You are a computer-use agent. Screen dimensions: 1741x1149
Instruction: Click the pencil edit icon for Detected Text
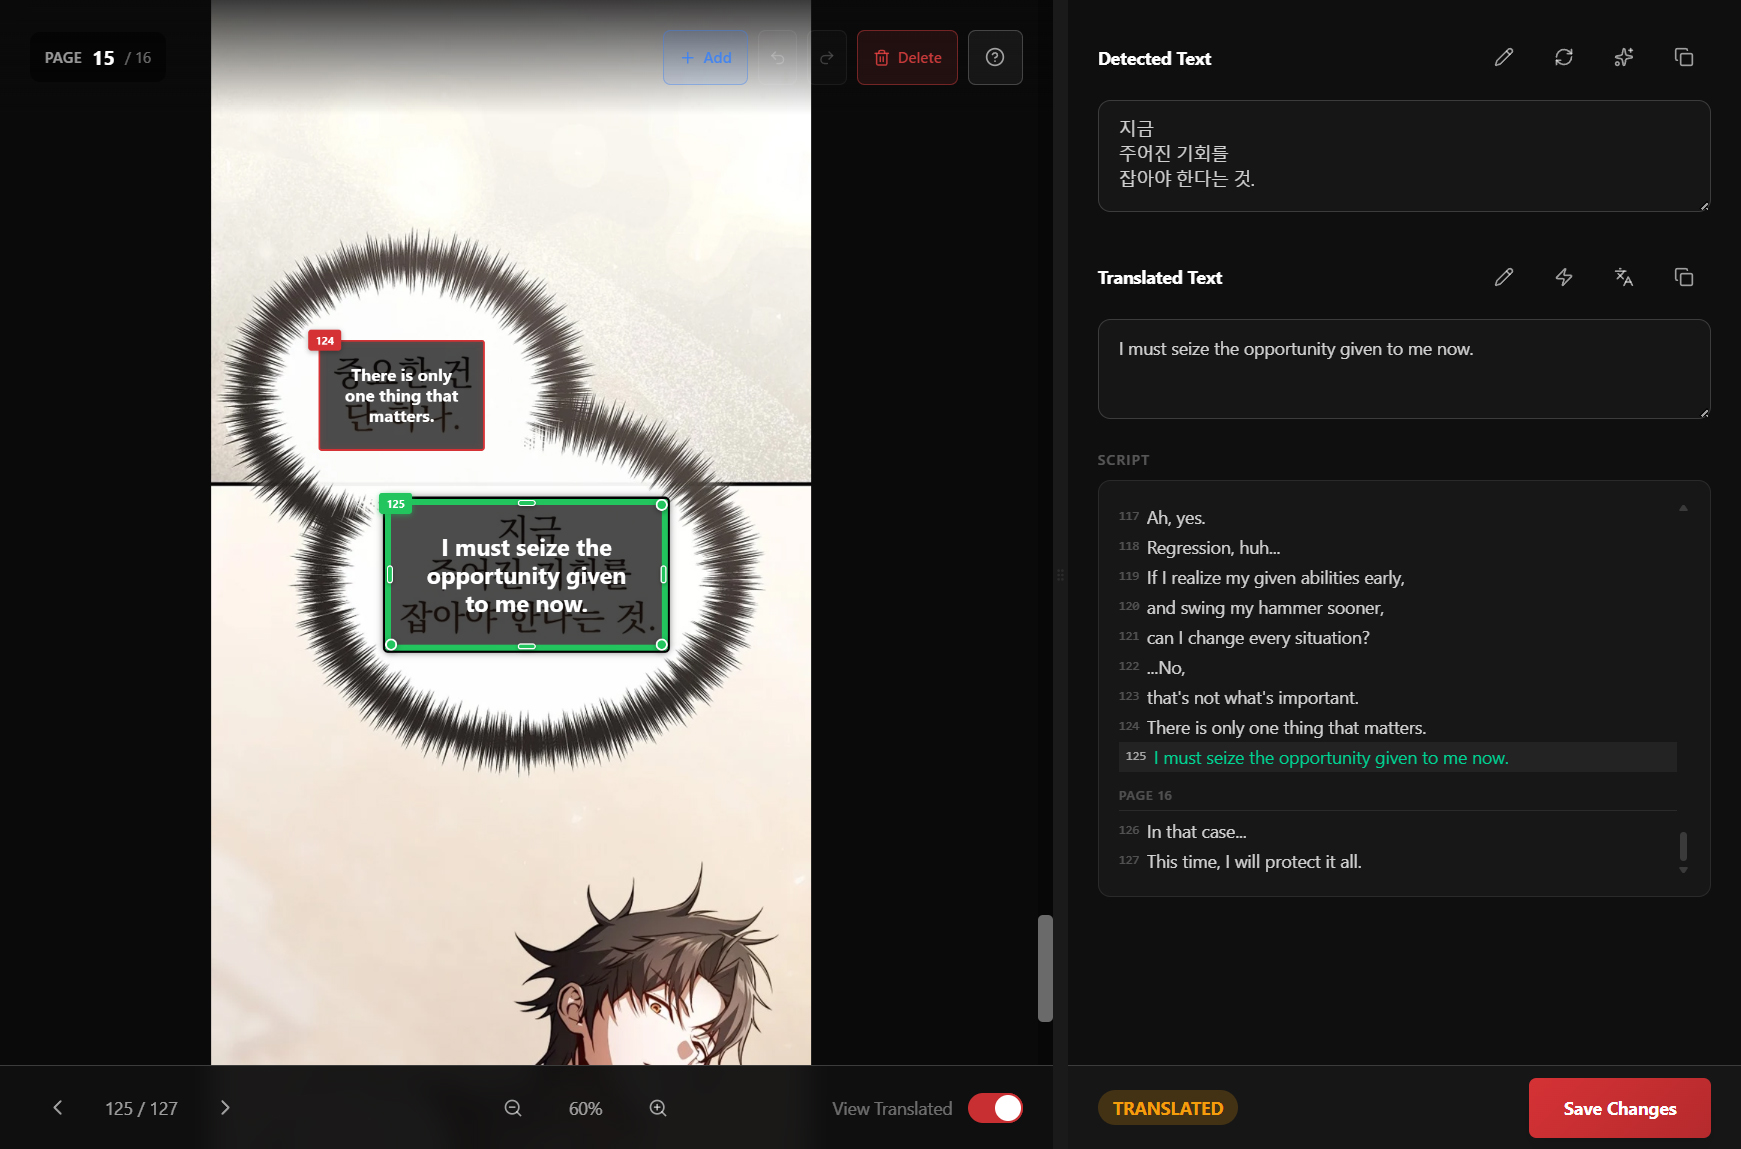pos(1503,58)
